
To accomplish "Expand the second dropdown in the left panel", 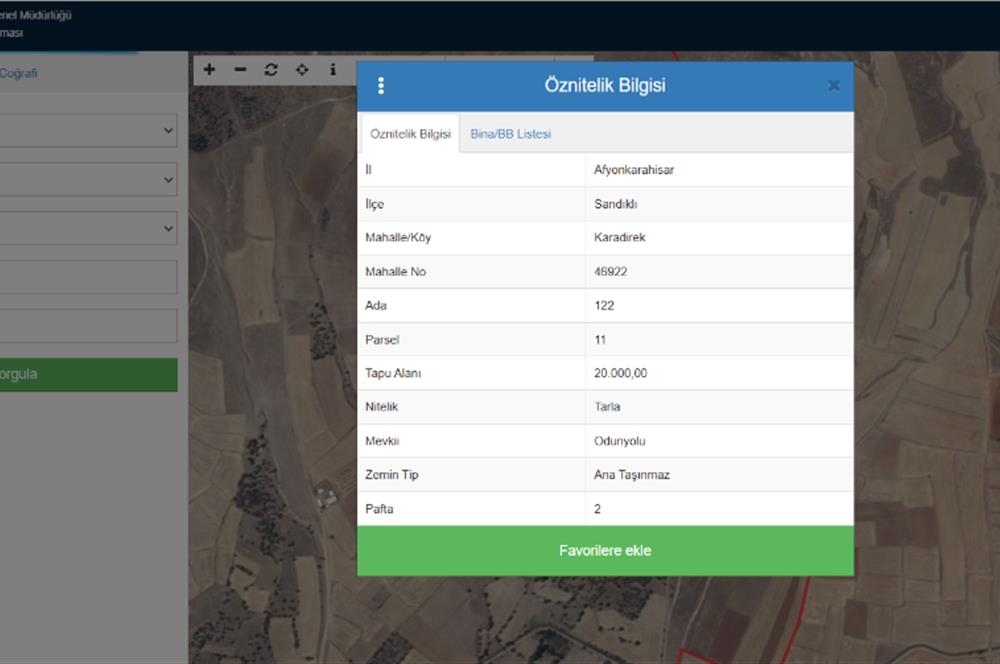I will pyautogui.click(x=88, y=180).
